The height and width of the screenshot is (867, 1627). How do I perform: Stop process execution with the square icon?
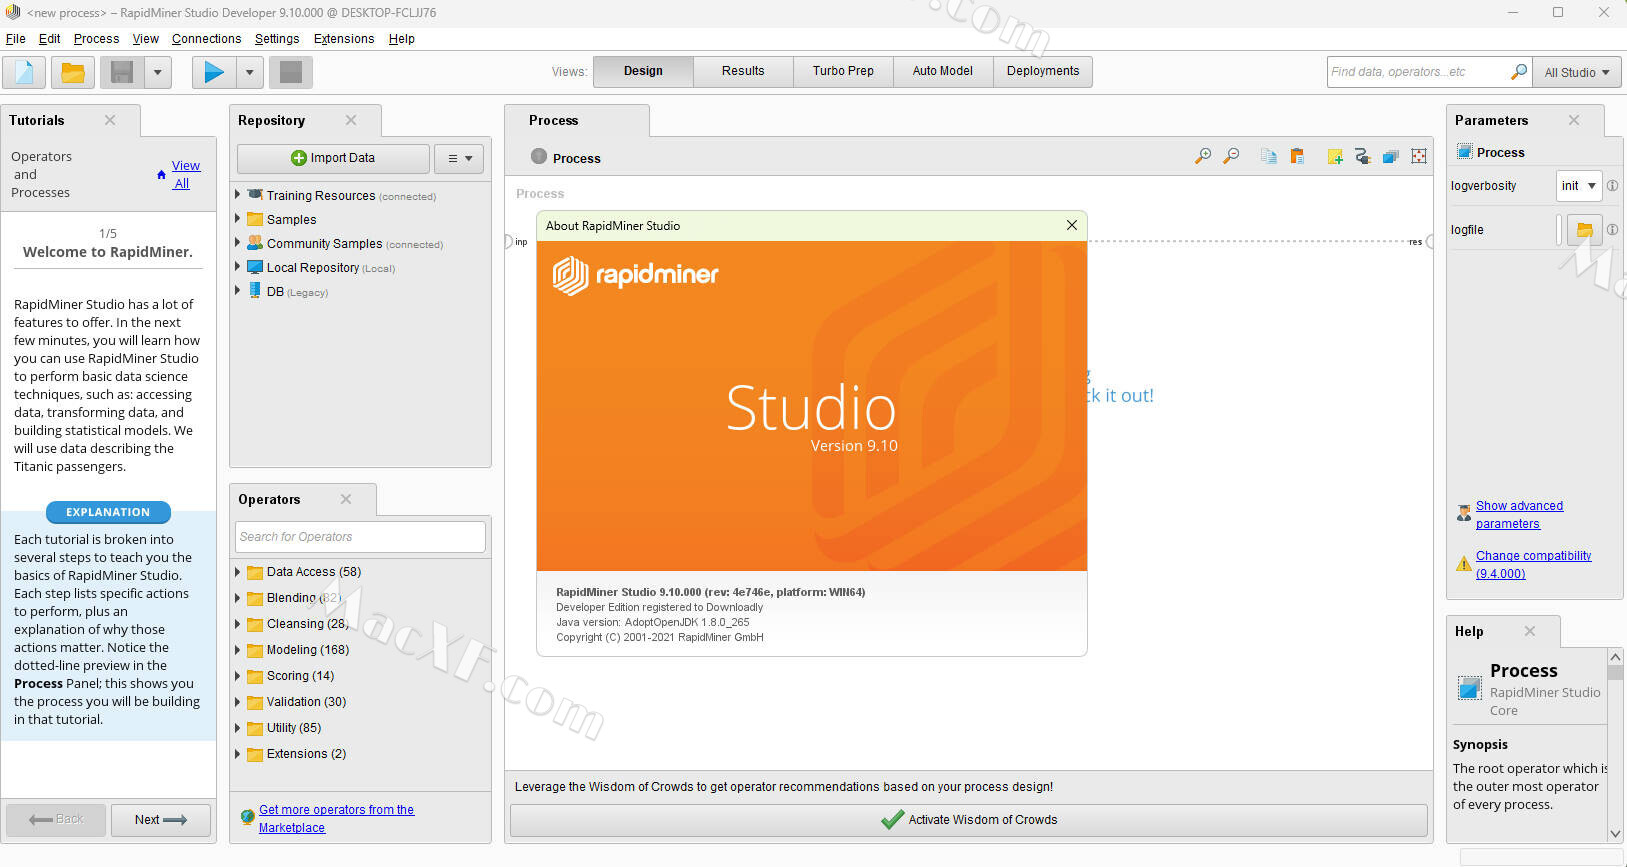tap(290, 72)
